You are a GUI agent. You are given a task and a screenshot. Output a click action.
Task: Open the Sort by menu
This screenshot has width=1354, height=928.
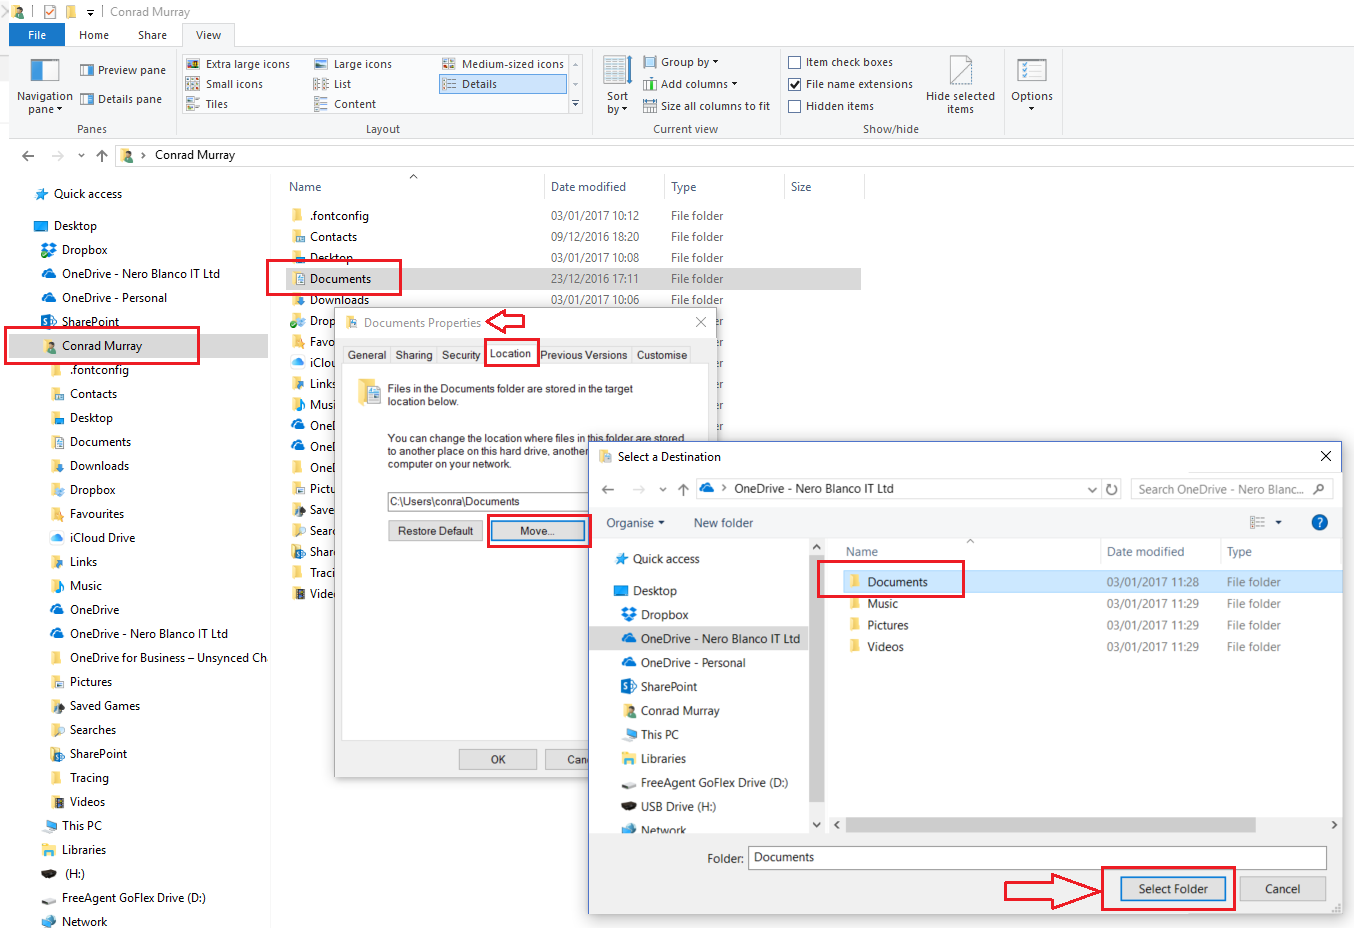click(617, 85)
